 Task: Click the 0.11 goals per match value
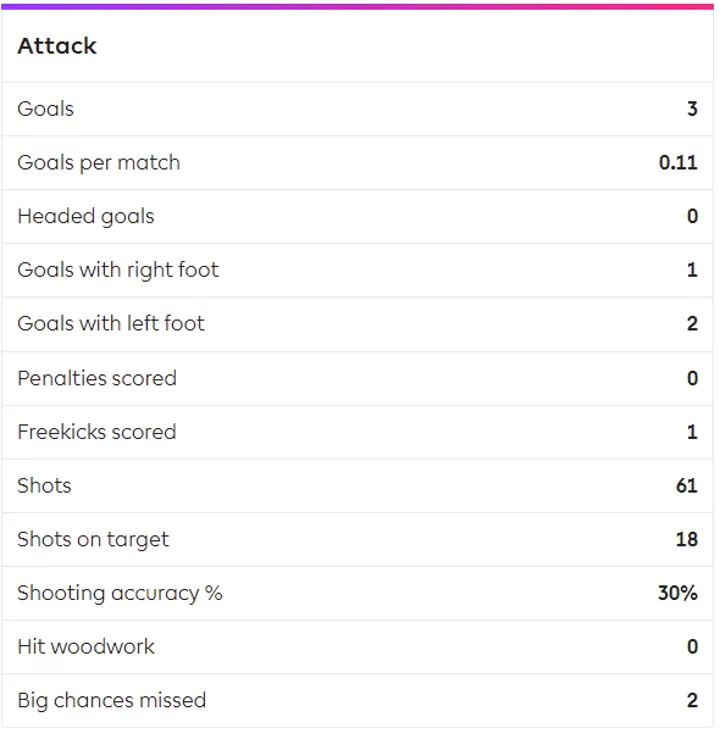(678, 163)
